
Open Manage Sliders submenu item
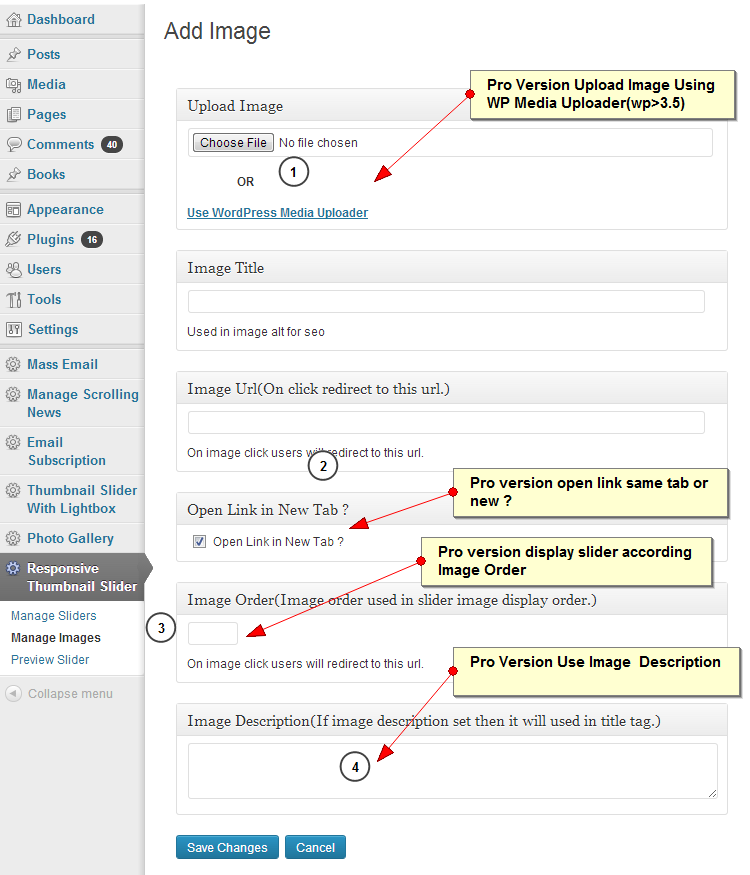click(x=54, y=616)
